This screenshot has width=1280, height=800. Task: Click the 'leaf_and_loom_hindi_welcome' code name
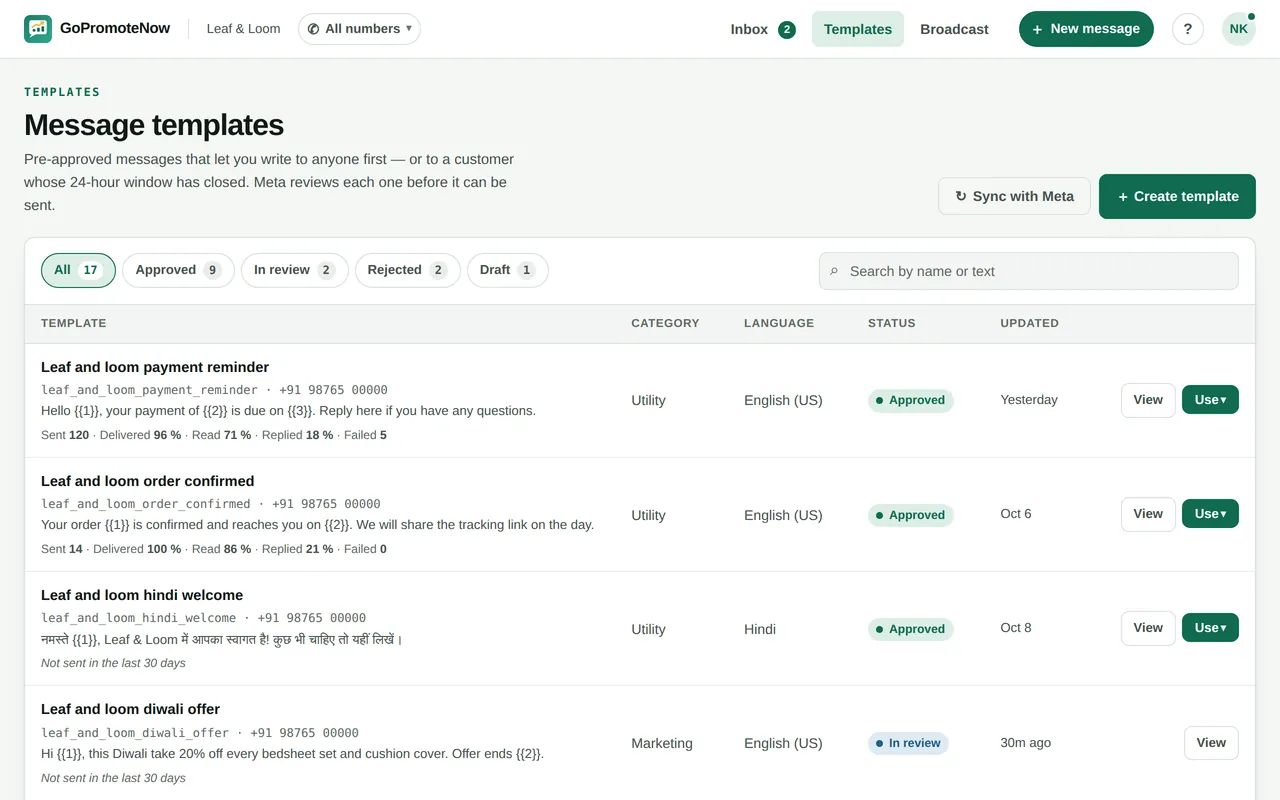[139, 618]
